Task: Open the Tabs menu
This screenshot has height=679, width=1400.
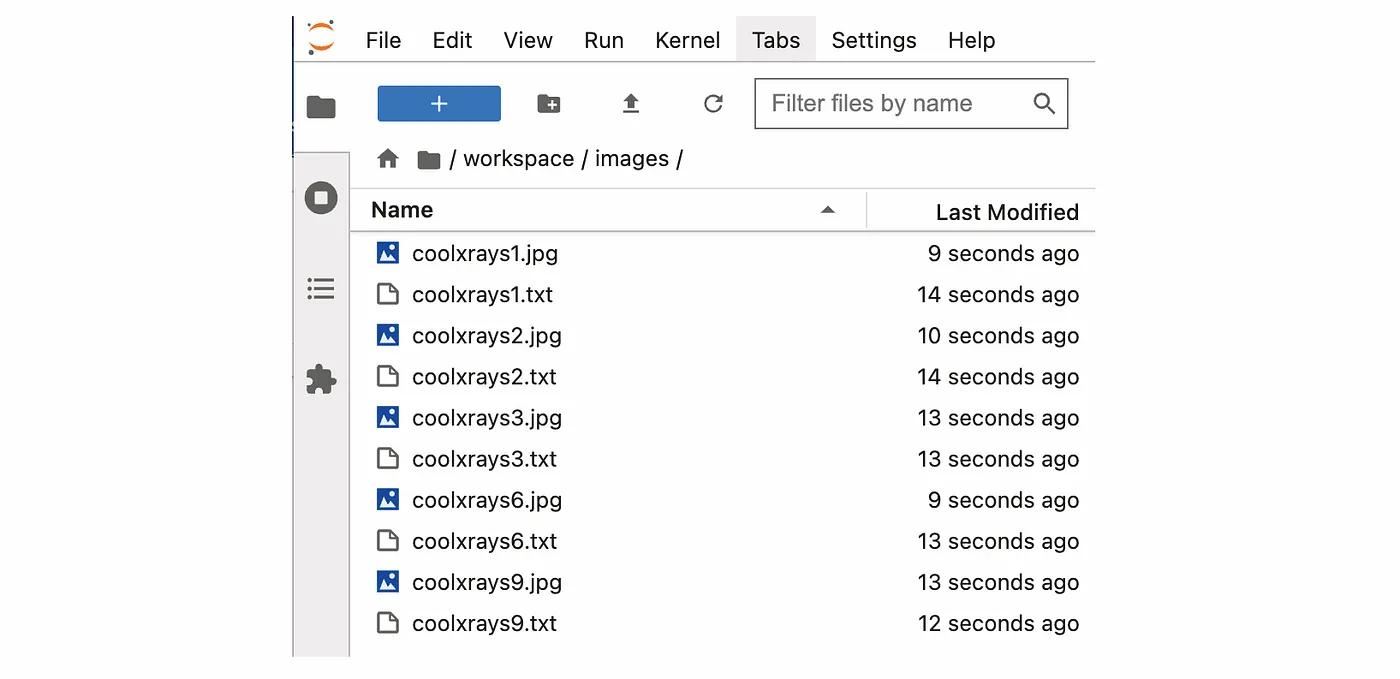Action: (x=776, y=40)
